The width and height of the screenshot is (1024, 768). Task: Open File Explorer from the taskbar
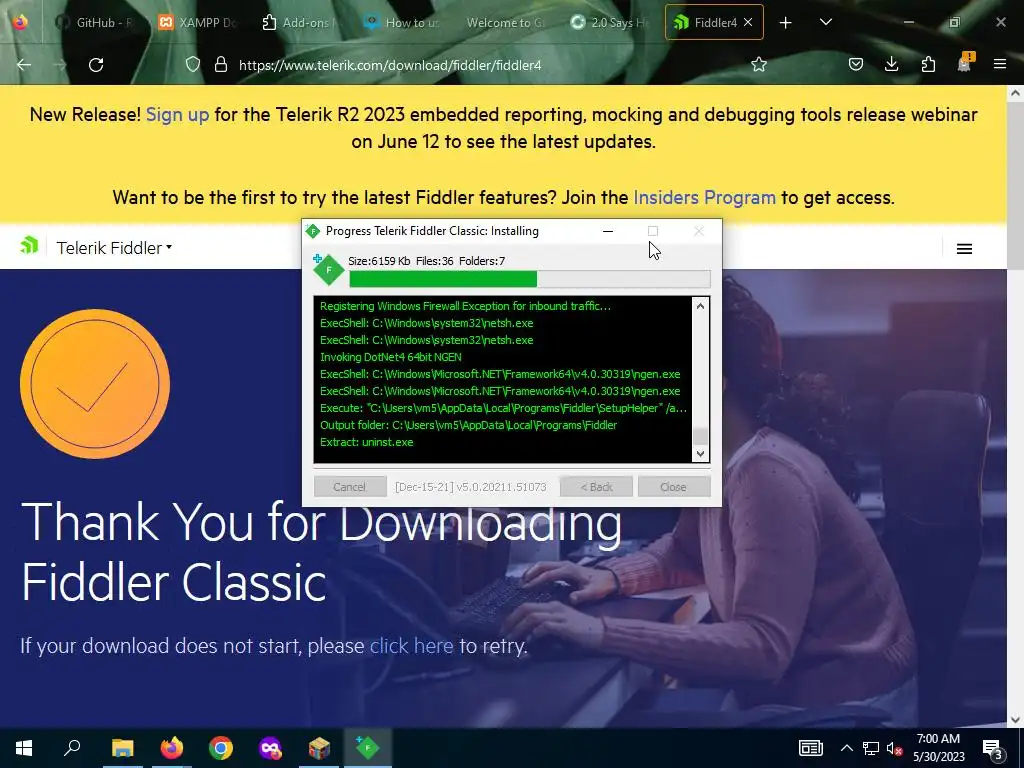pyautogui.click(x=122, y=748)
